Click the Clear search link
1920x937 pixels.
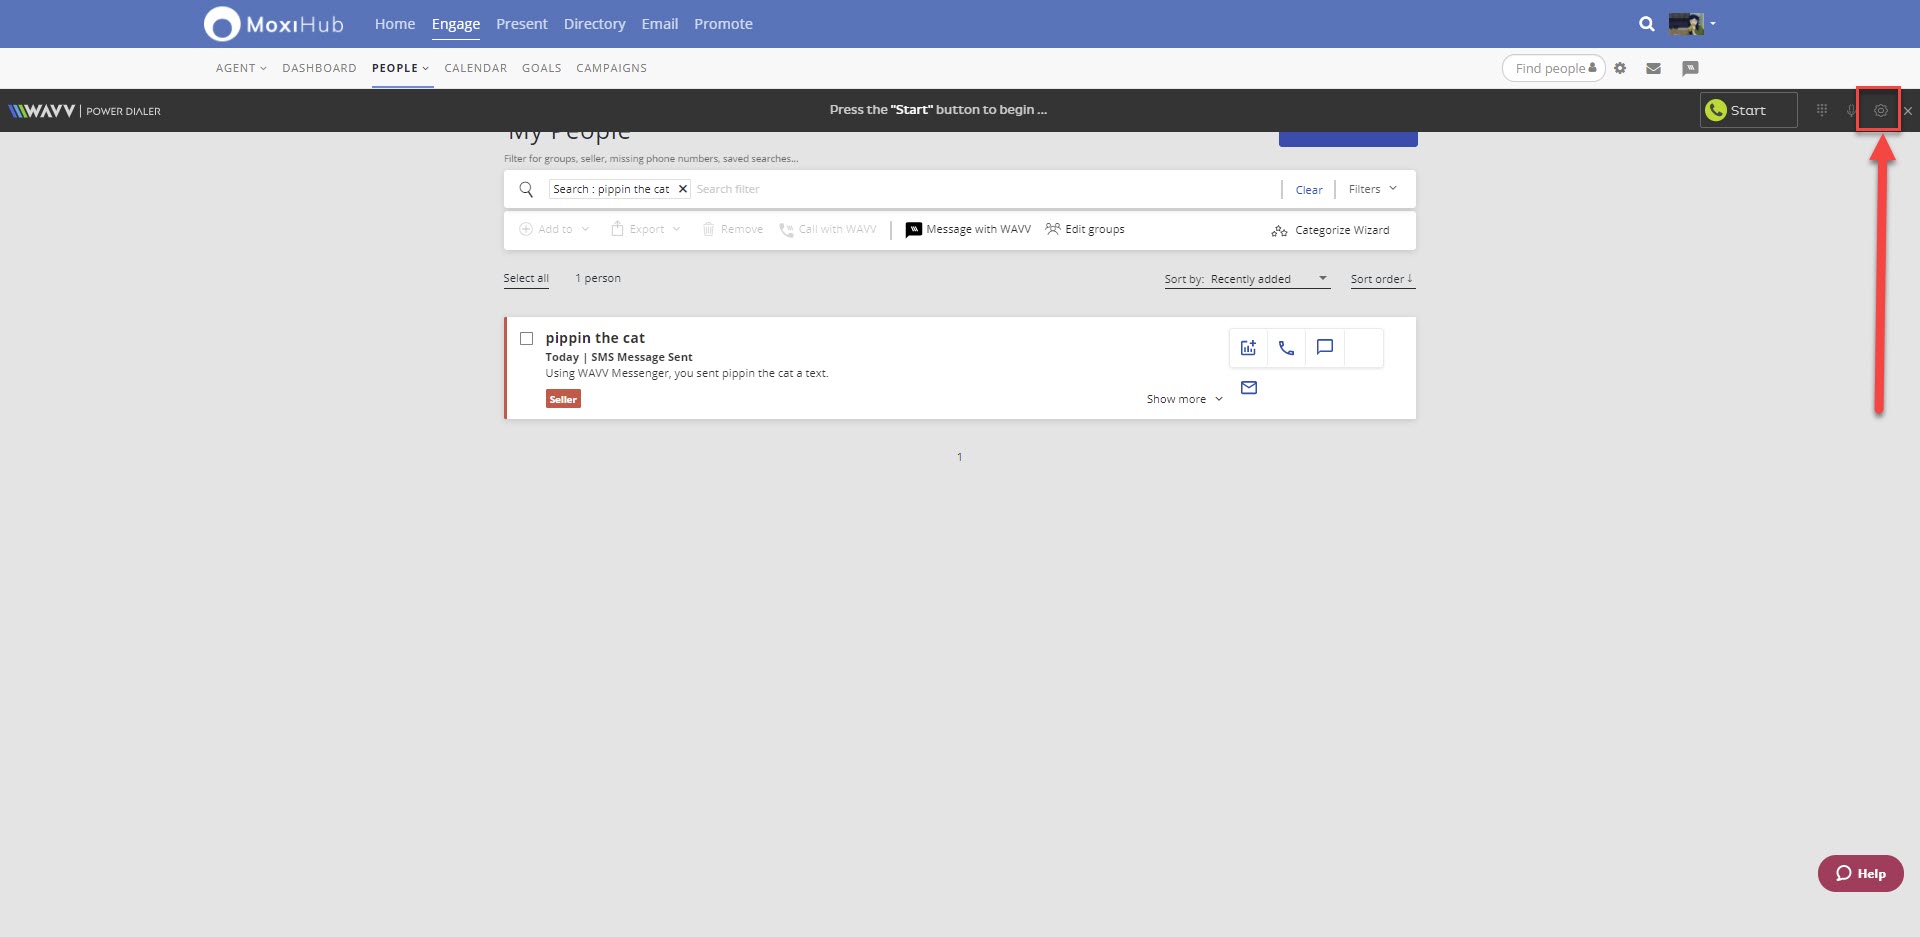1308,190
